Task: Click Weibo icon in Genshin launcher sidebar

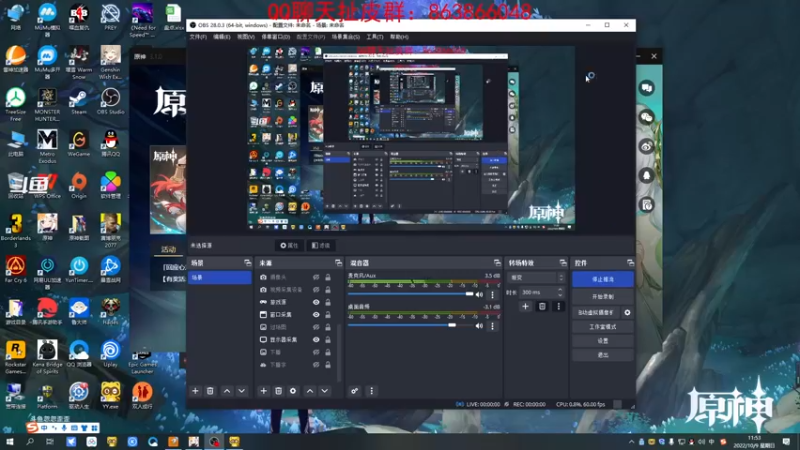Action: click(x=646, y=146)
